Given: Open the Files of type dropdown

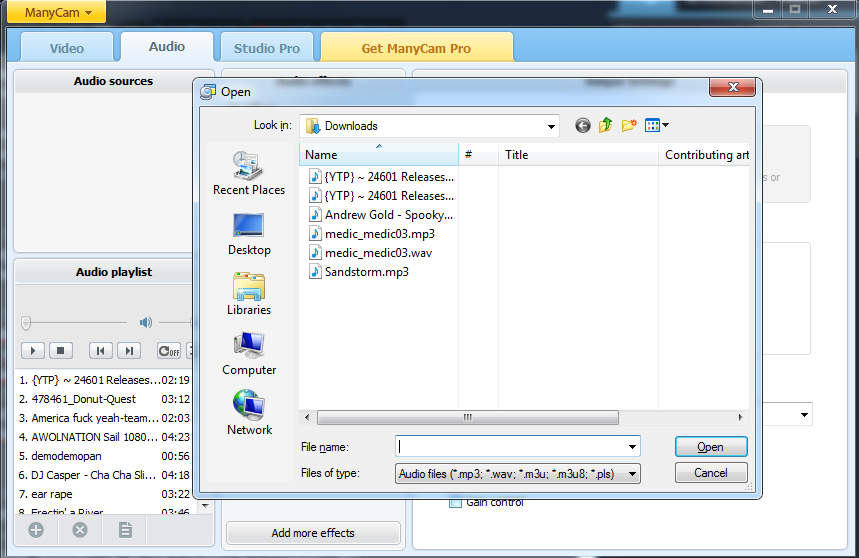Looking at the screenshot, I should (x=518, y=474).
